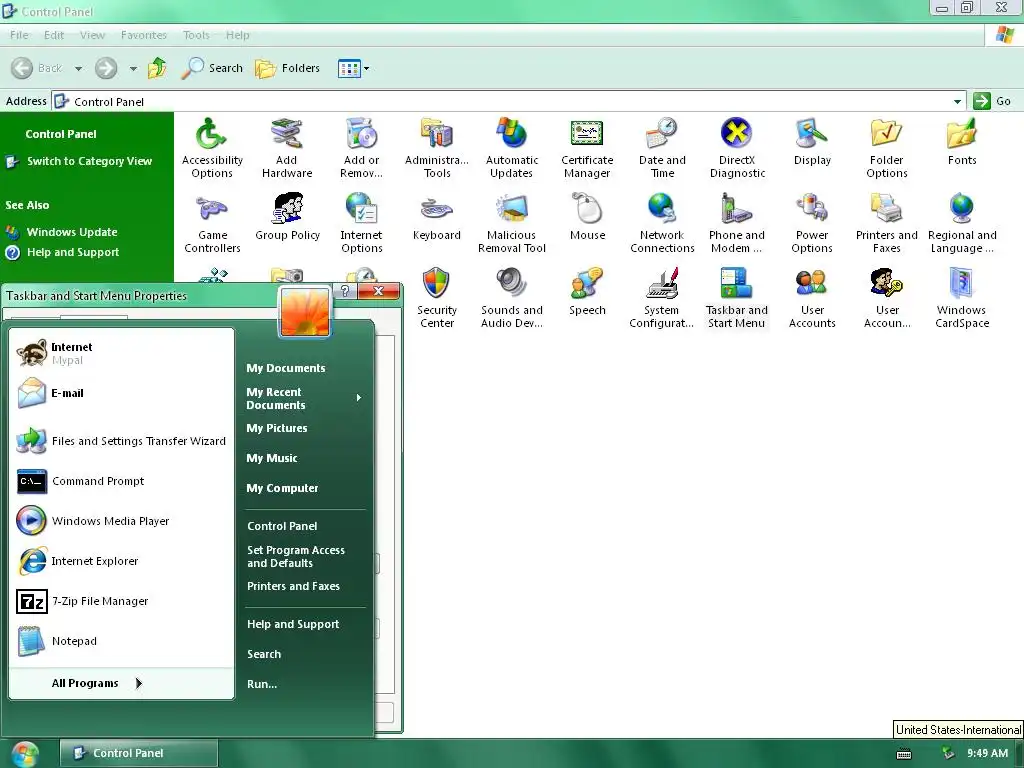Image resolution: width=1024 pixels, height=768 pixels.
Task: Open Date and Time icon
Action: coord(662,148)
